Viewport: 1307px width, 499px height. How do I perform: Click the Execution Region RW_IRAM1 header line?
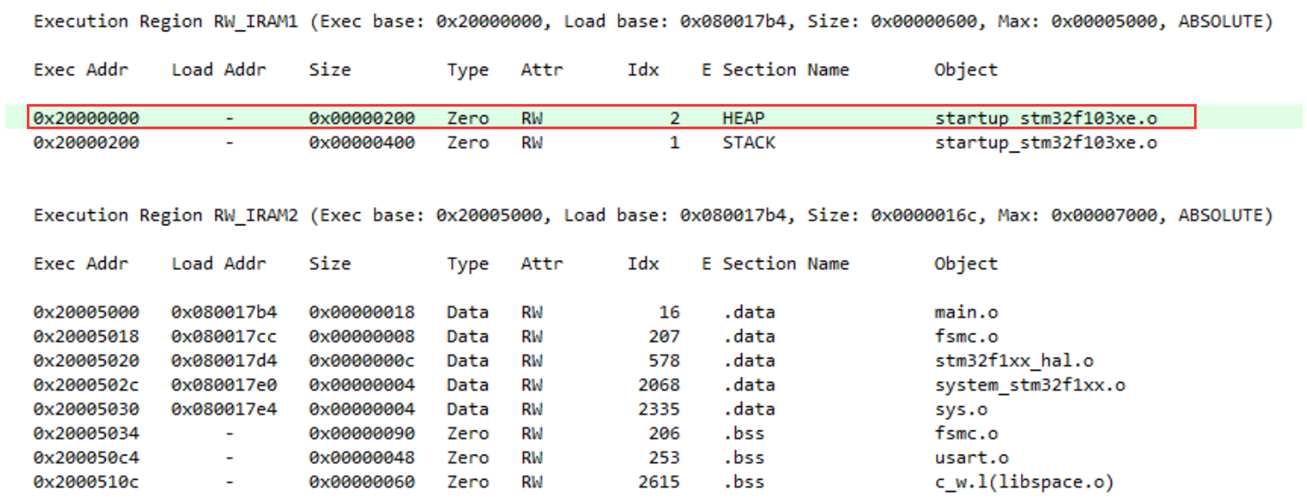(653, 22)
